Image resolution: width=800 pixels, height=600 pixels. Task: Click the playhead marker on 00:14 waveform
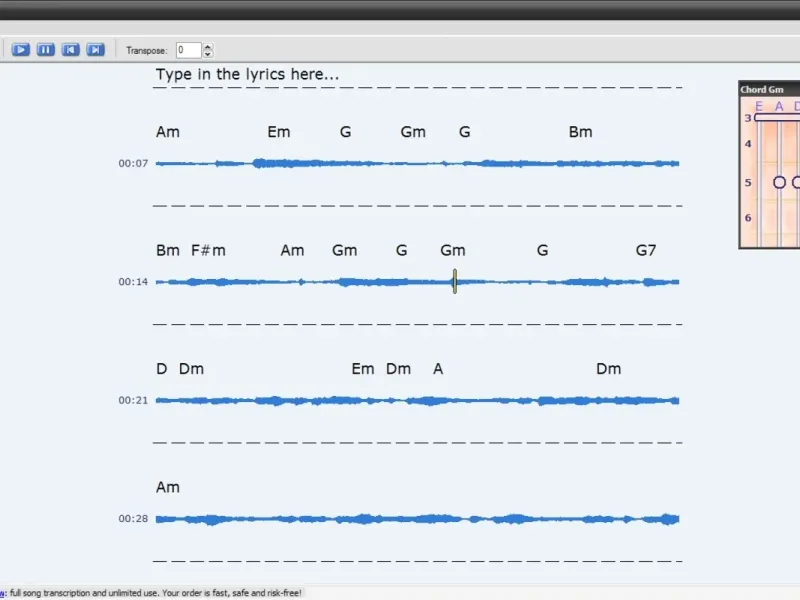click(x=455, y=282)
